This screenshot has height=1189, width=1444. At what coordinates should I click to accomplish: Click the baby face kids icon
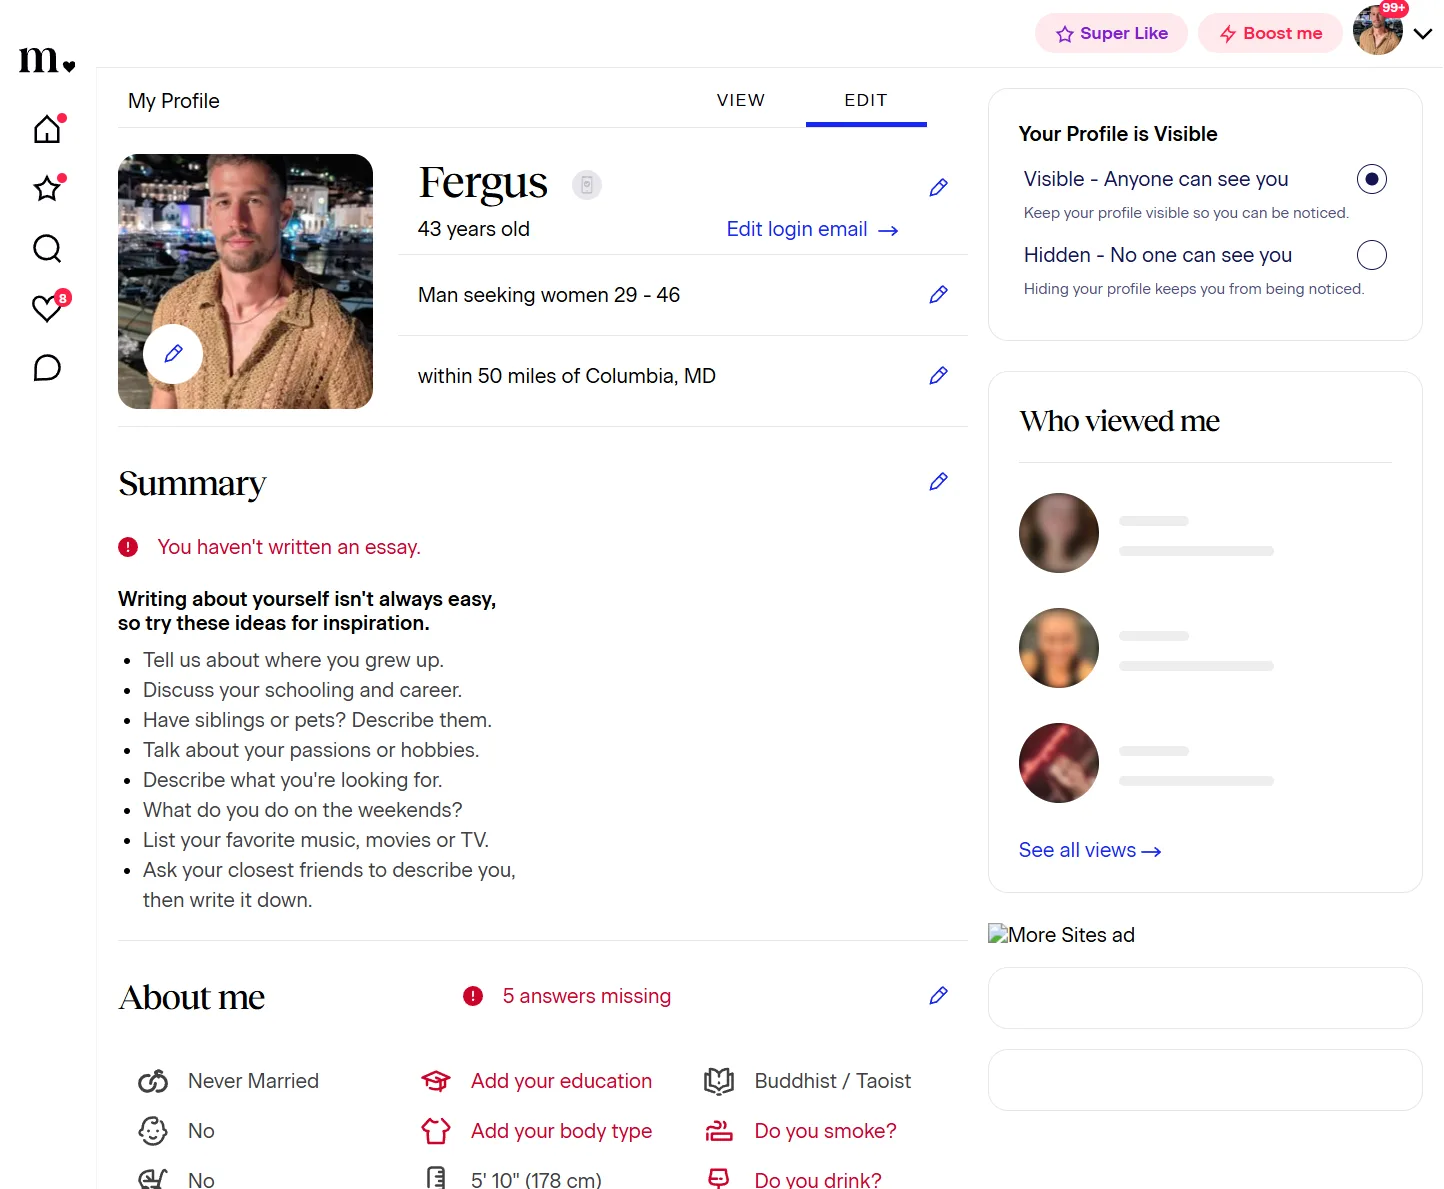click(x=153, y=1131)
